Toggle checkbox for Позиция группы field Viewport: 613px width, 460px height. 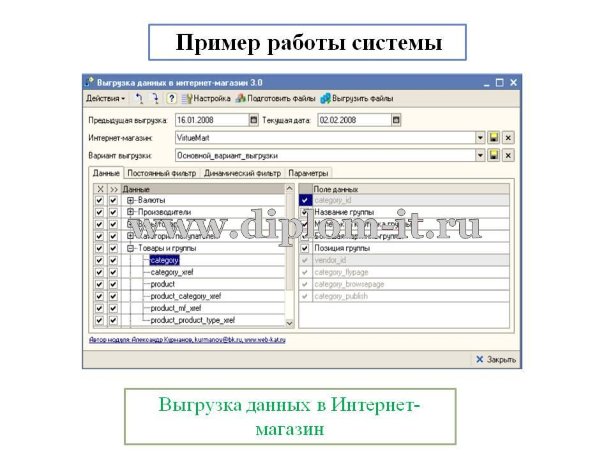[x=305, y=248]
